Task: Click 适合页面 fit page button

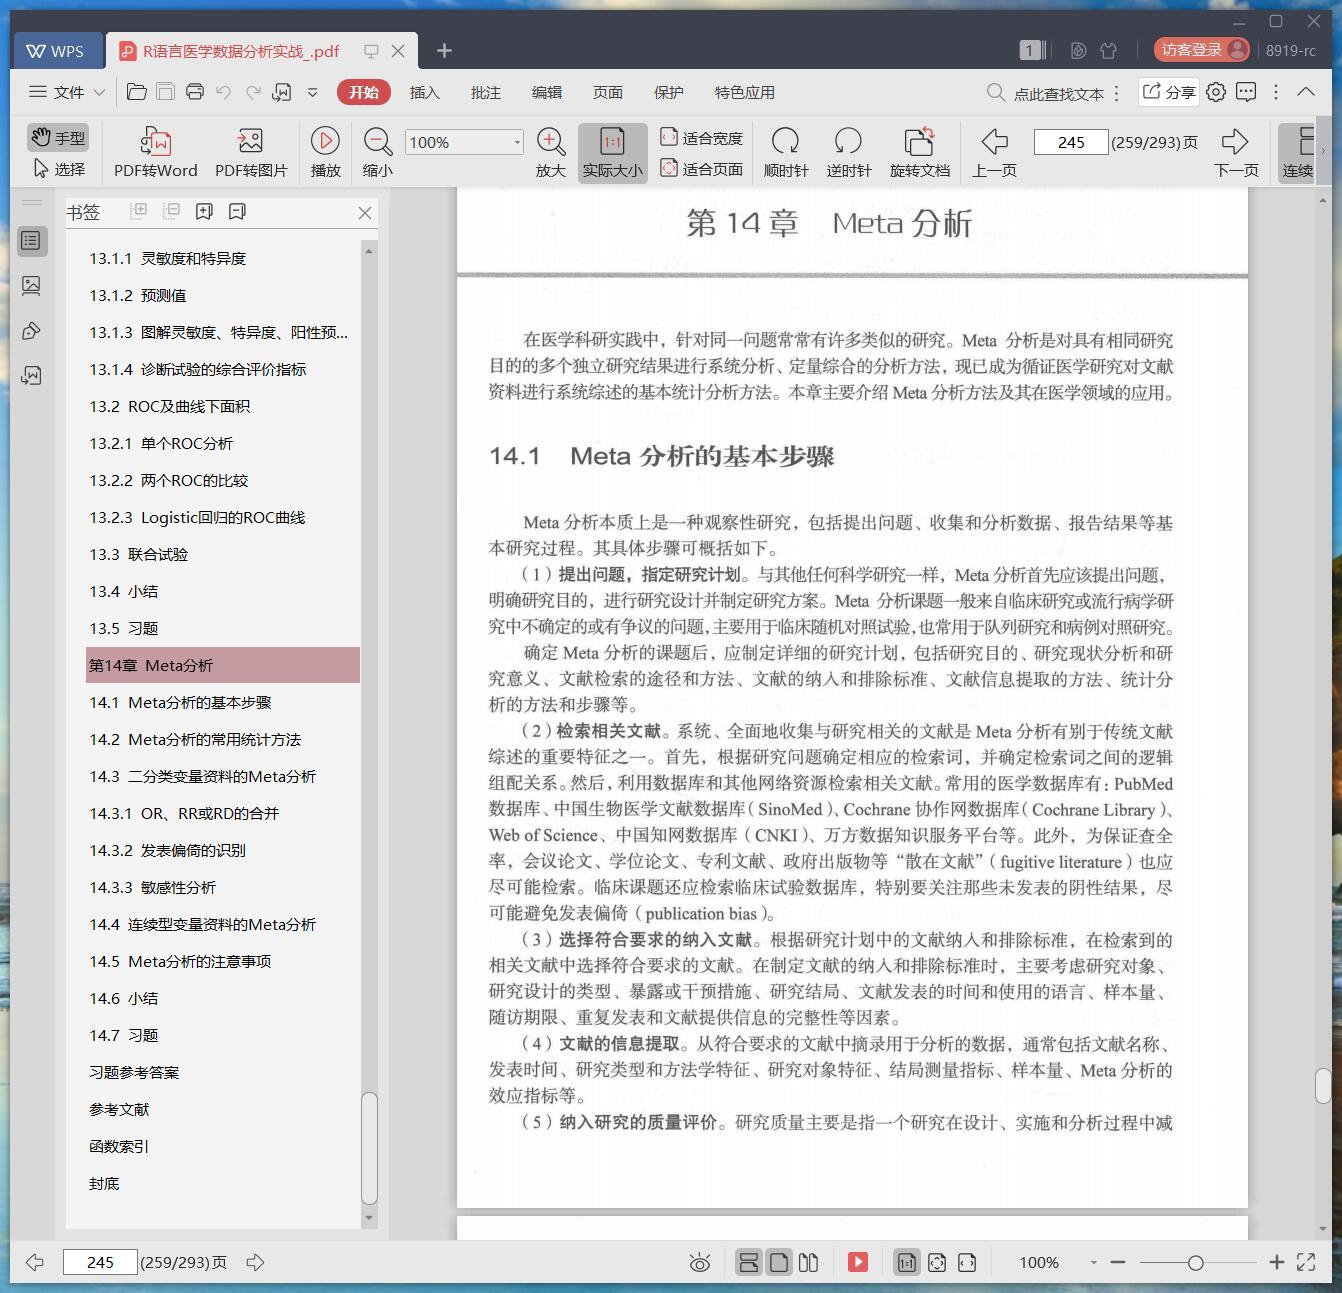Action: (701, 169)
